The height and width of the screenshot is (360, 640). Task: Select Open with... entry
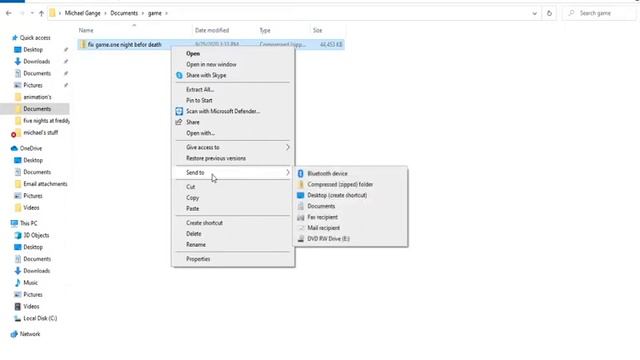click(200, 133)
